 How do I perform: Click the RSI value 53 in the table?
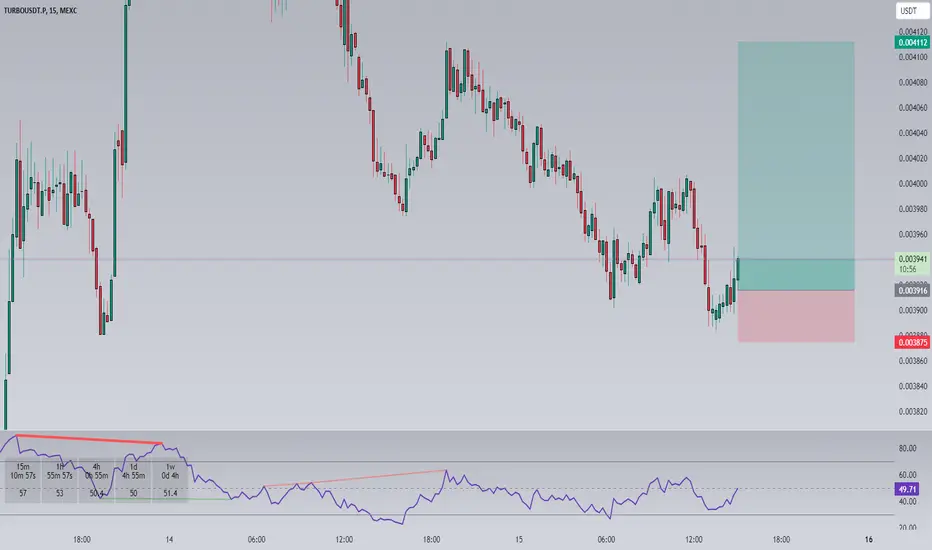click(x=59, y=493)
